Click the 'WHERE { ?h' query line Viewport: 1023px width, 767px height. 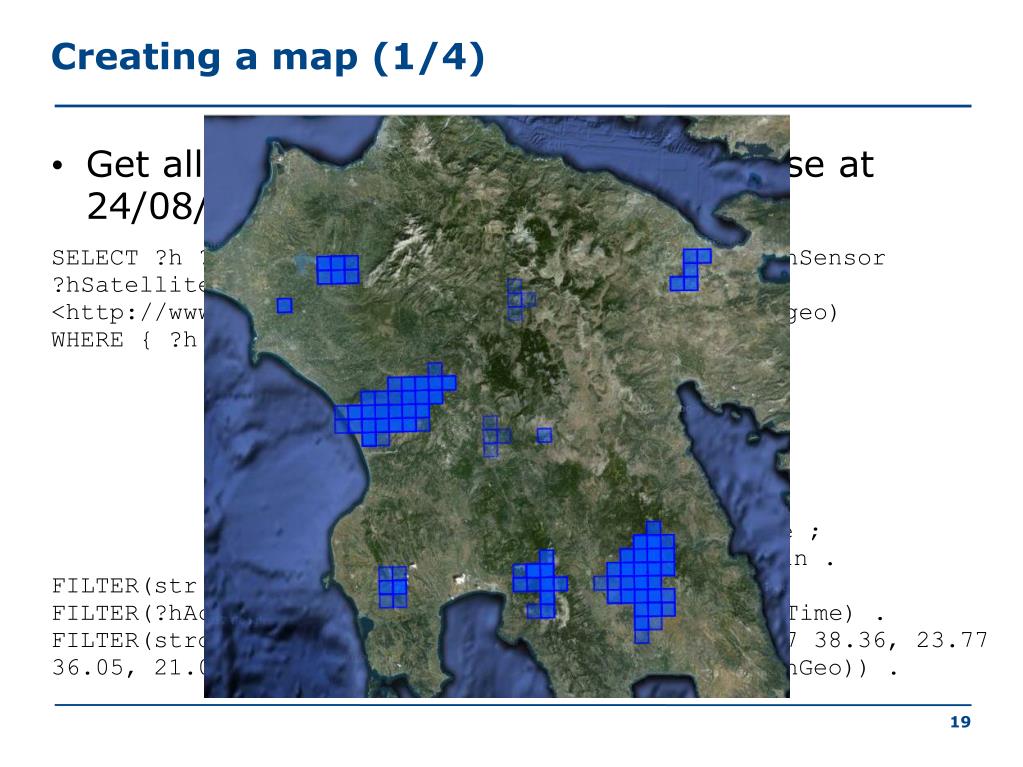click(x=124, y=340)
